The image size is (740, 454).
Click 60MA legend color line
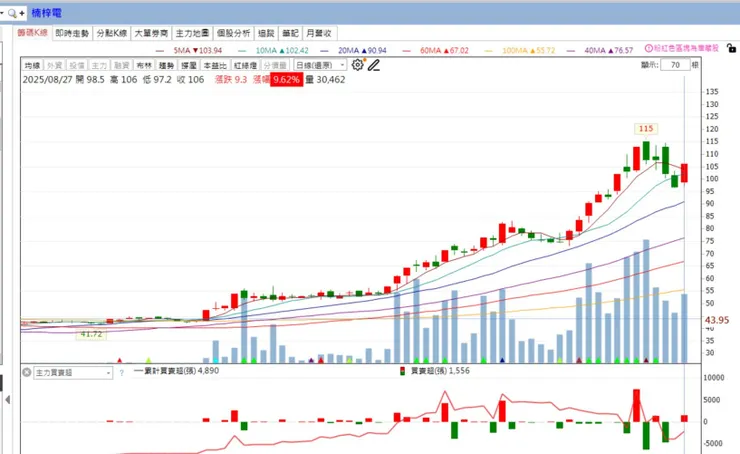point(406,50)
